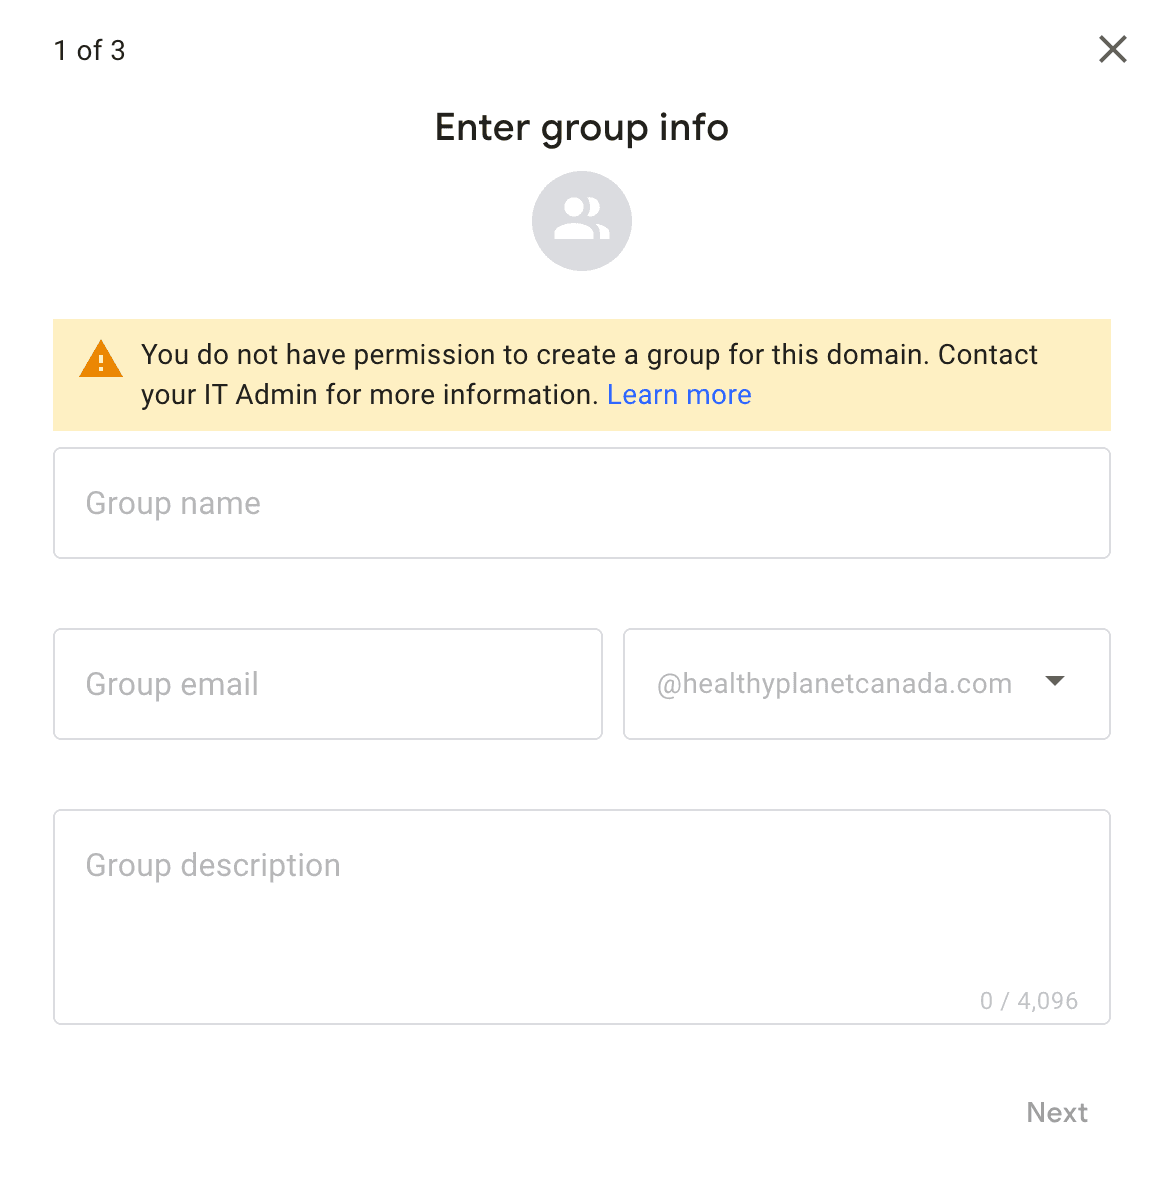1154x1178 pixels.
Task: Click the dropdown arrow beside the domain name
Action: click(x=1055, y=681)
